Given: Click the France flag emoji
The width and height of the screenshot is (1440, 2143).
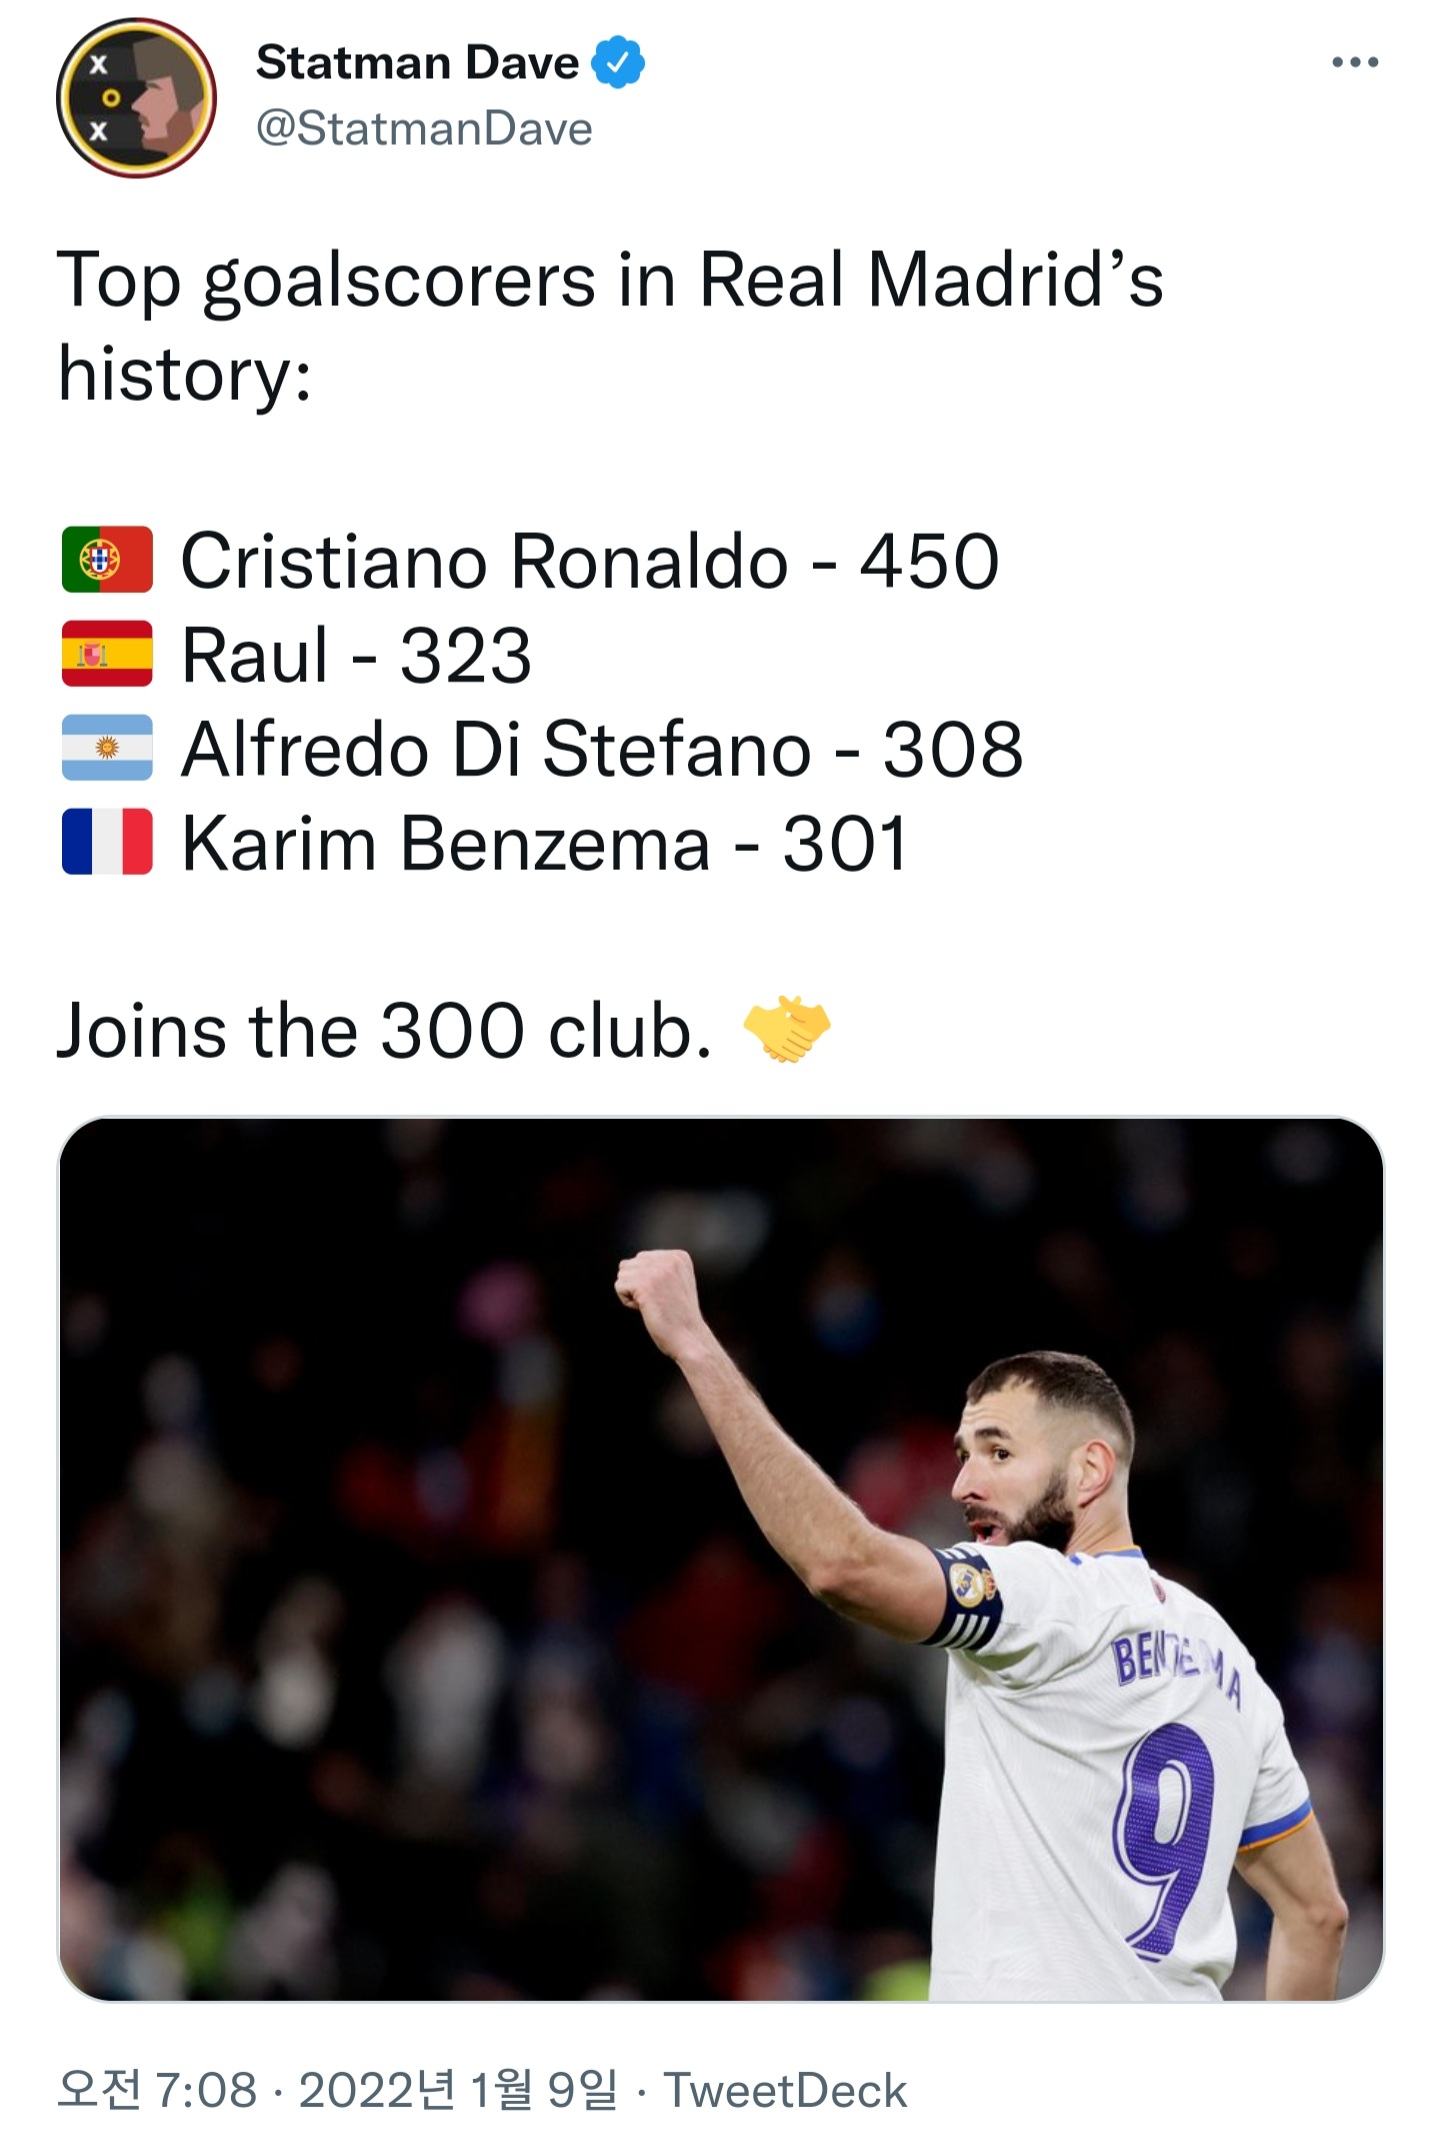Looking at the screenshot, I should pyautogui.click(x=107, y=842).
